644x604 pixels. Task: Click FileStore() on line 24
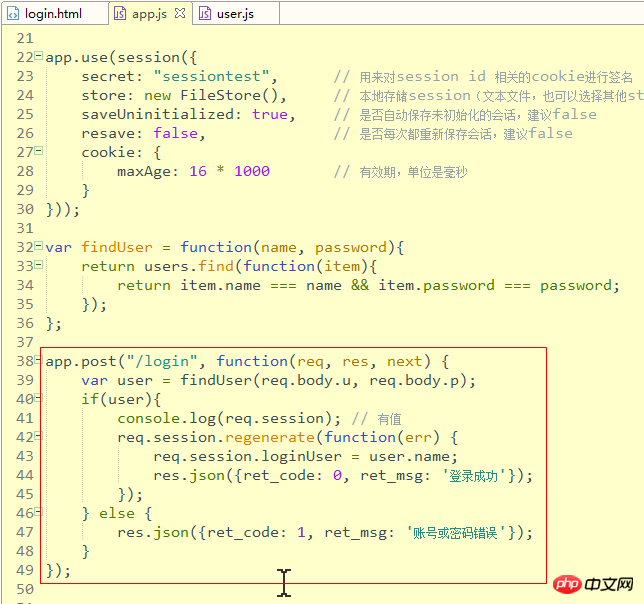(x=229, y=95)
